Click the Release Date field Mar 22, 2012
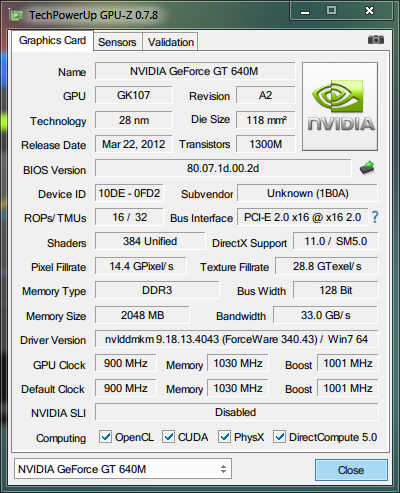400x493 pixels. coord(134,144)
